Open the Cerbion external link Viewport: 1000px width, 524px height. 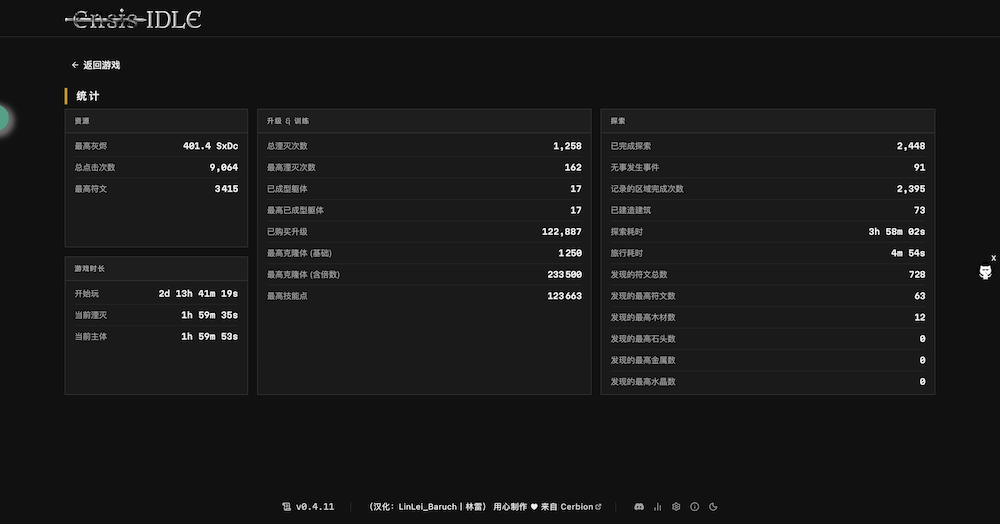[581, 507]
